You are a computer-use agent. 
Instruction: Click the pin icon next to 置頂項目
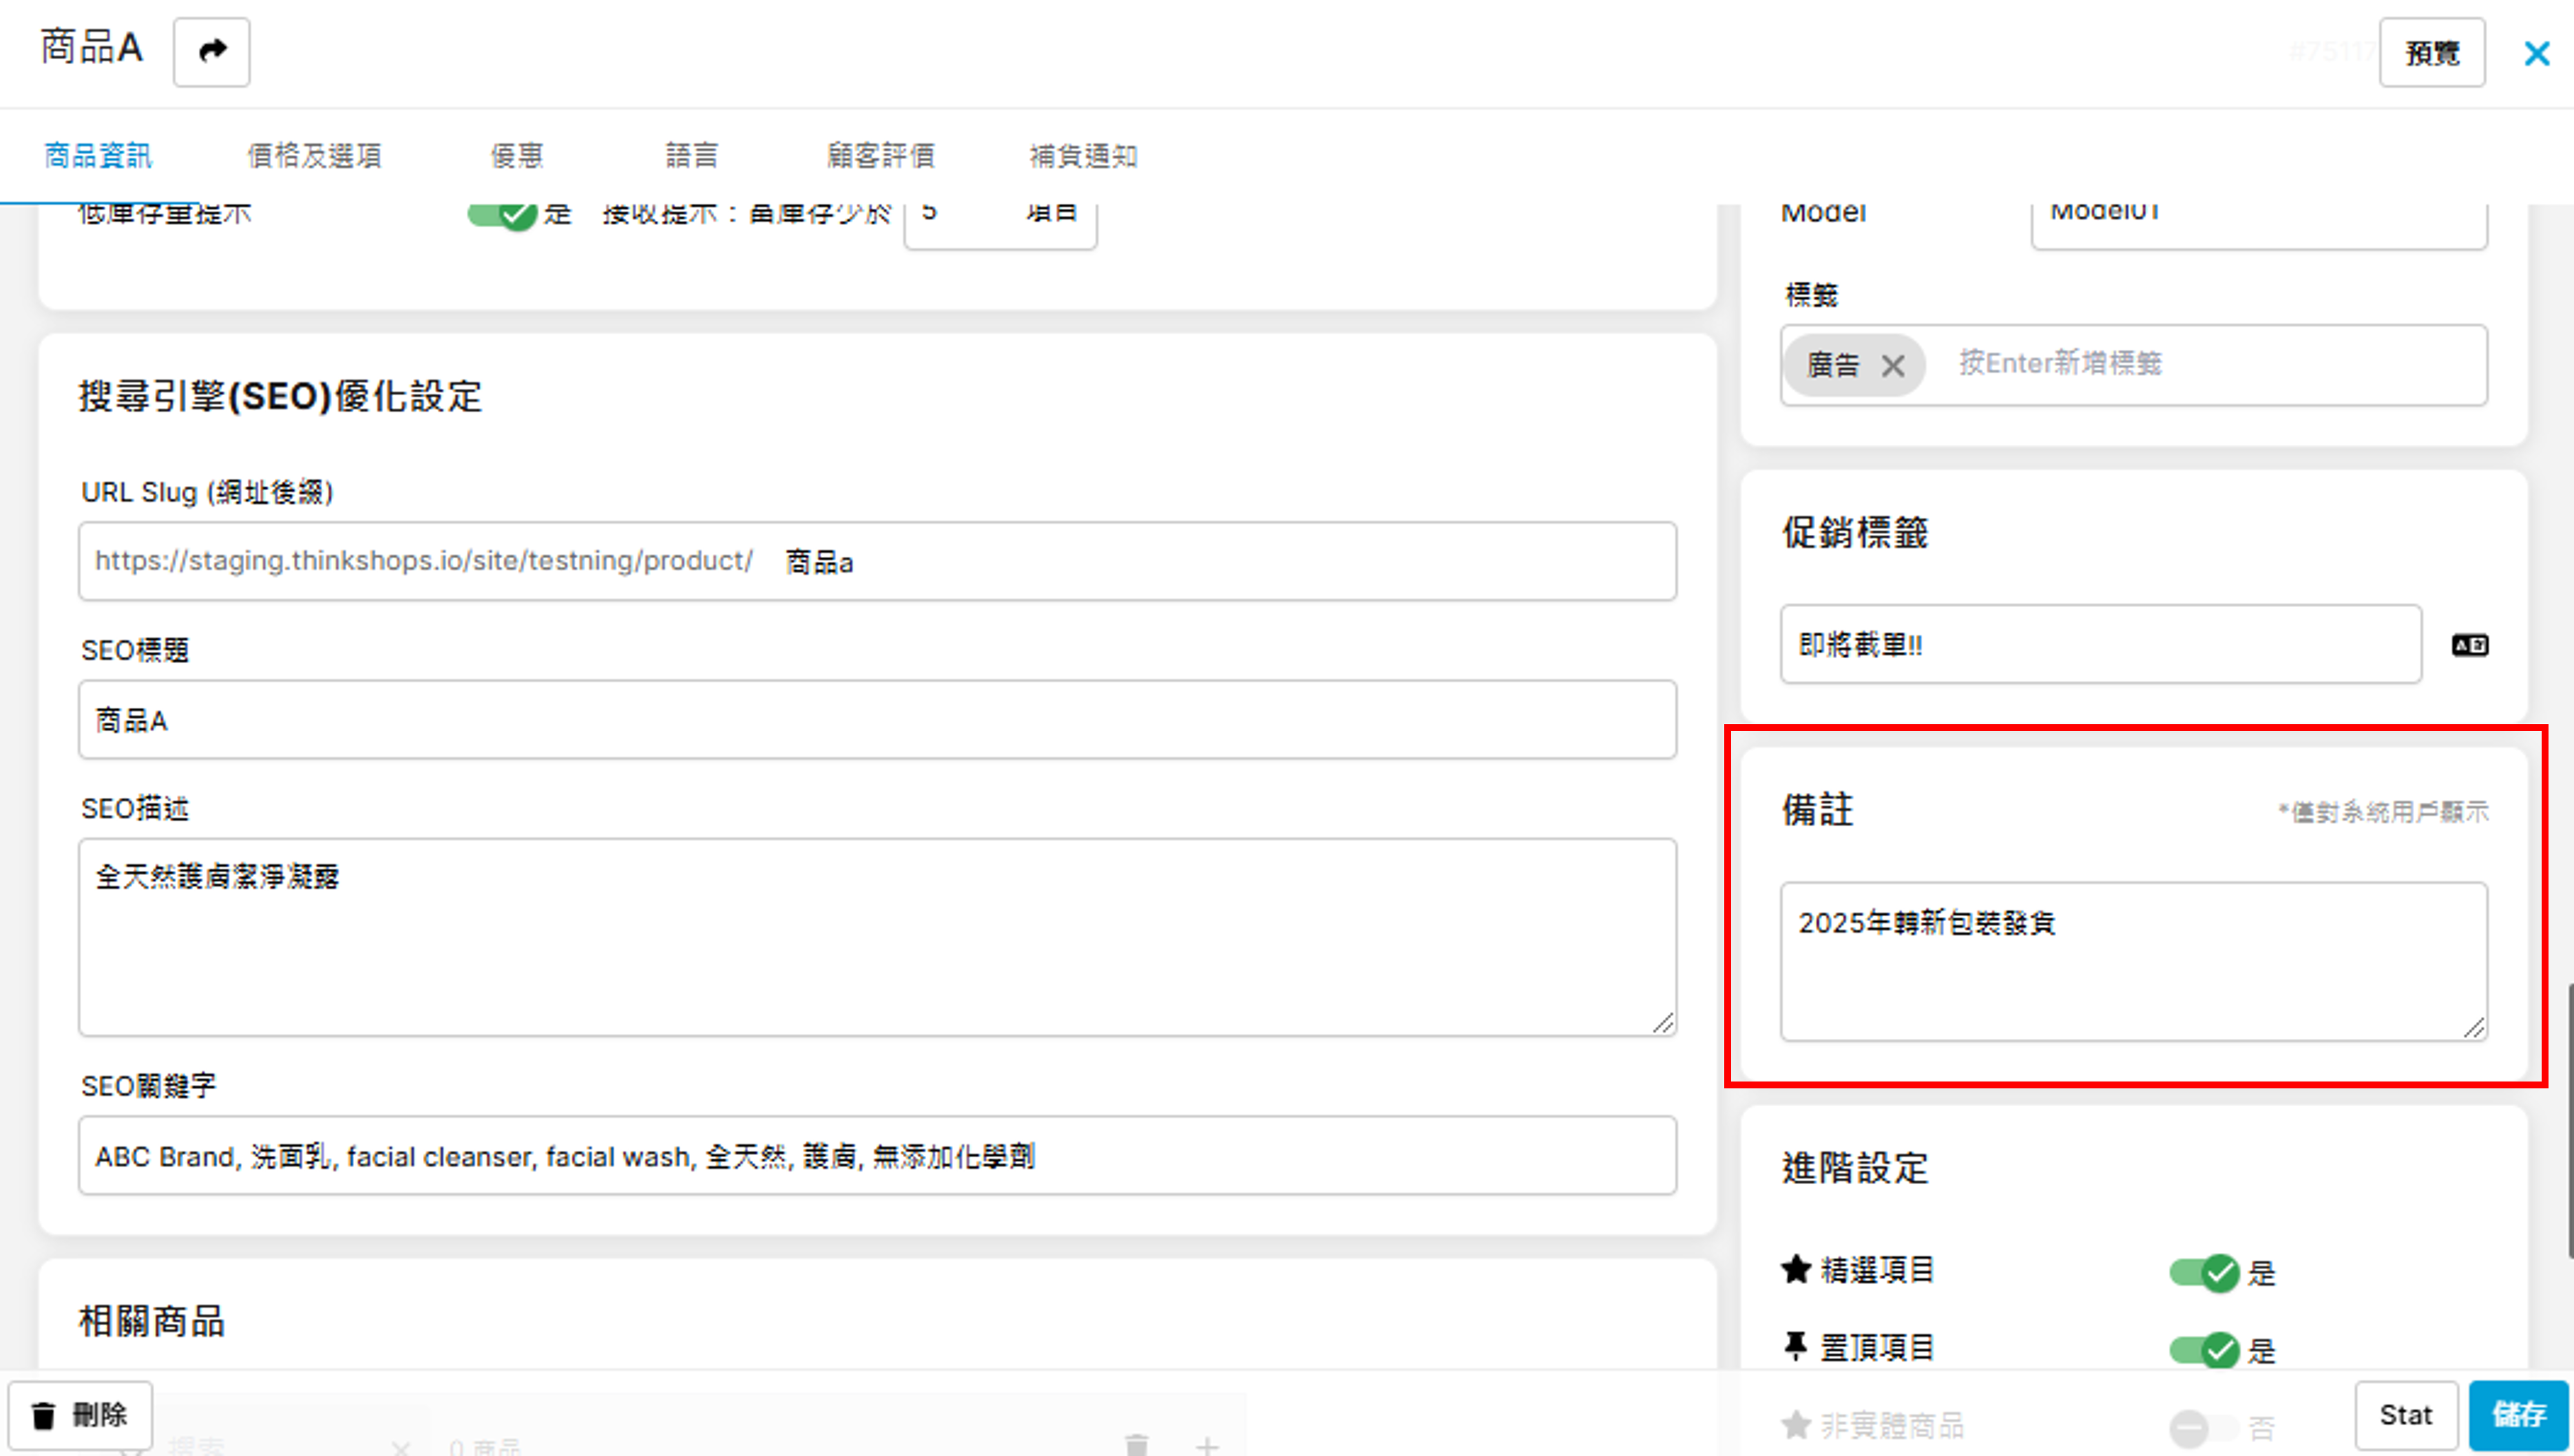1796,1347
